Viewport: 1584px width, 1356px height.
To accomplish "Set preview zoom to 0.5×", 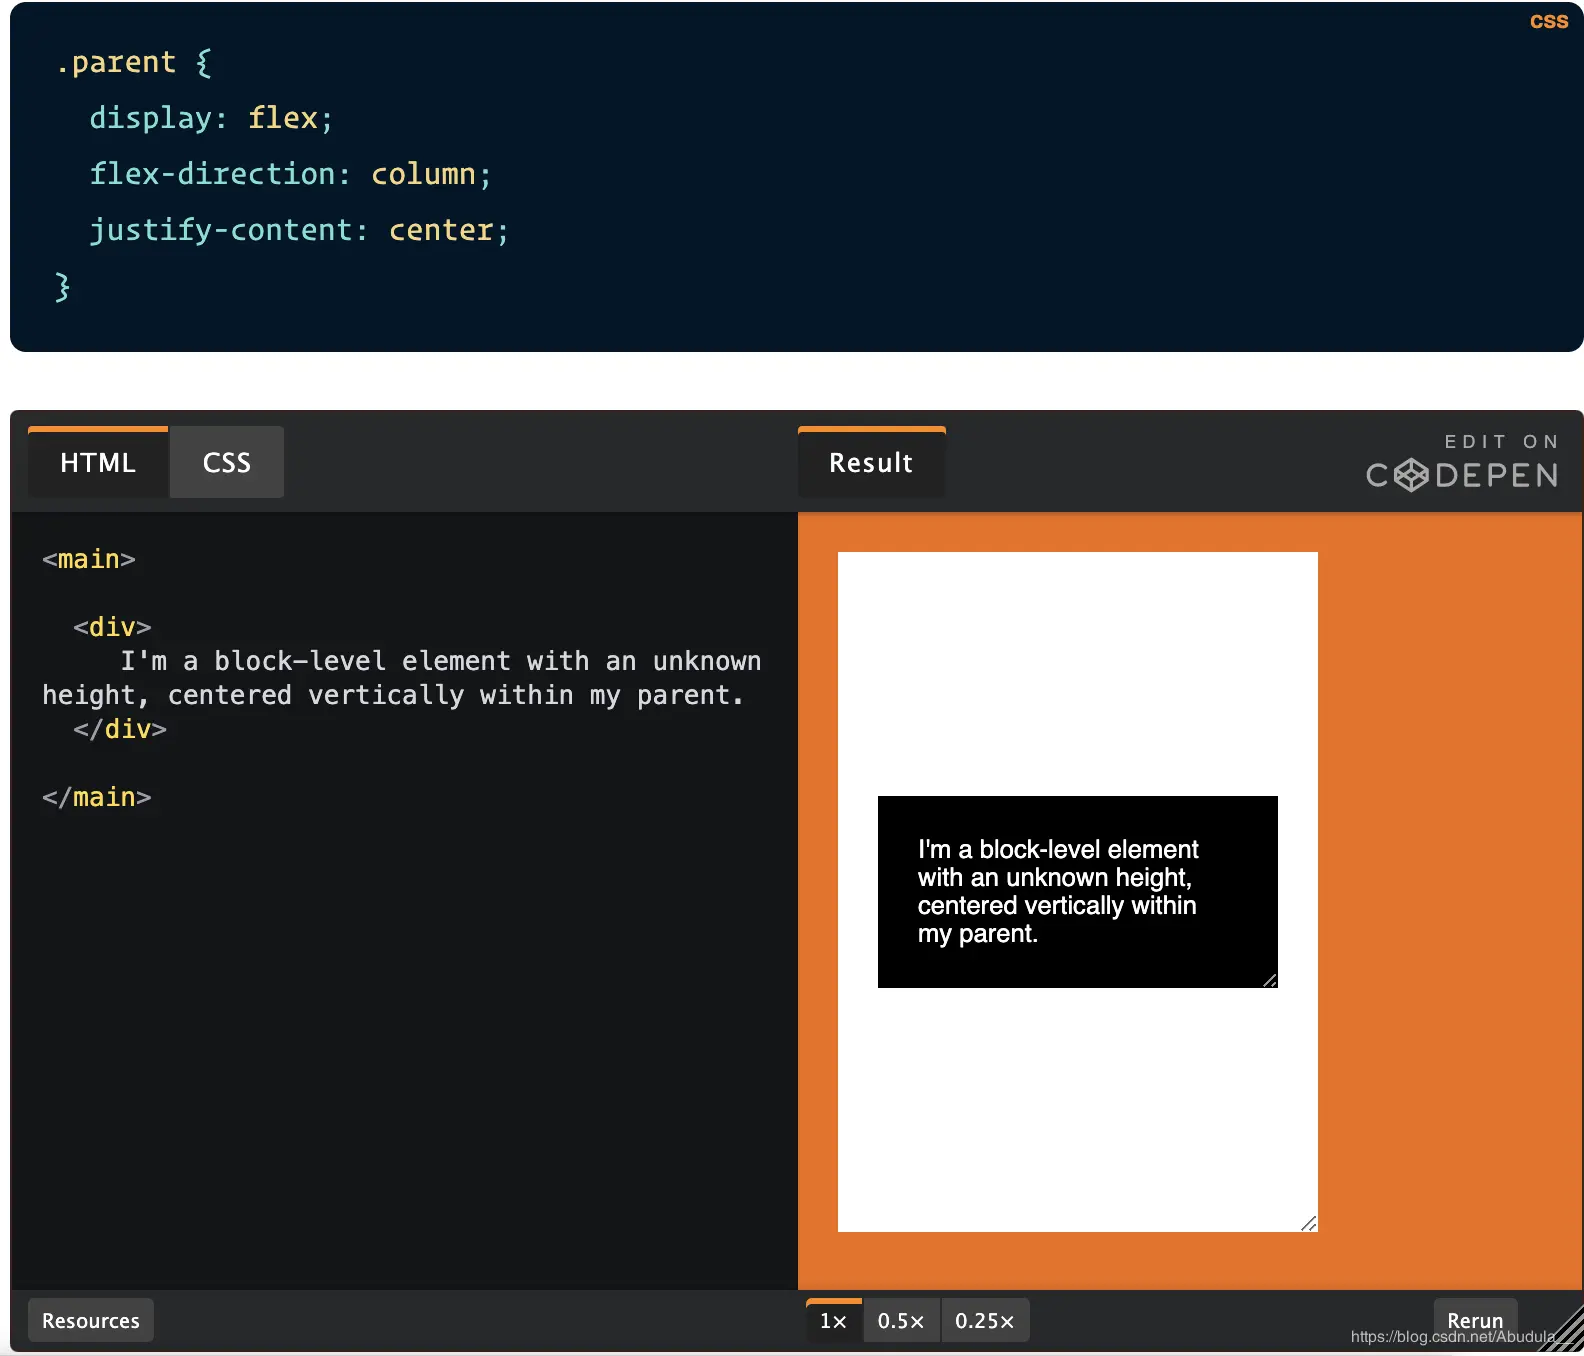I will [x=901, y=1321].
